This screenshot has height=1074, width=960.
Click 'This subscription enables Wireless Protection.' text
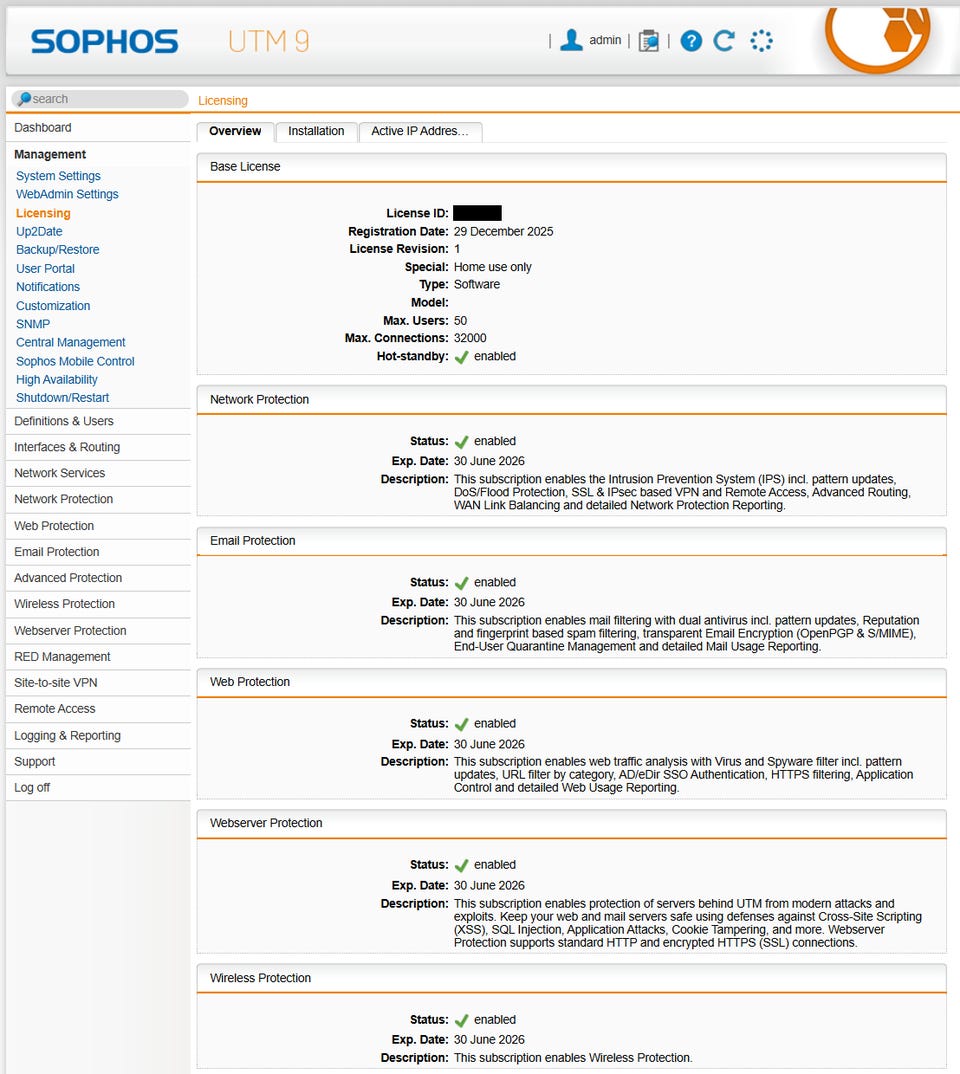(x=573, y=1058)
